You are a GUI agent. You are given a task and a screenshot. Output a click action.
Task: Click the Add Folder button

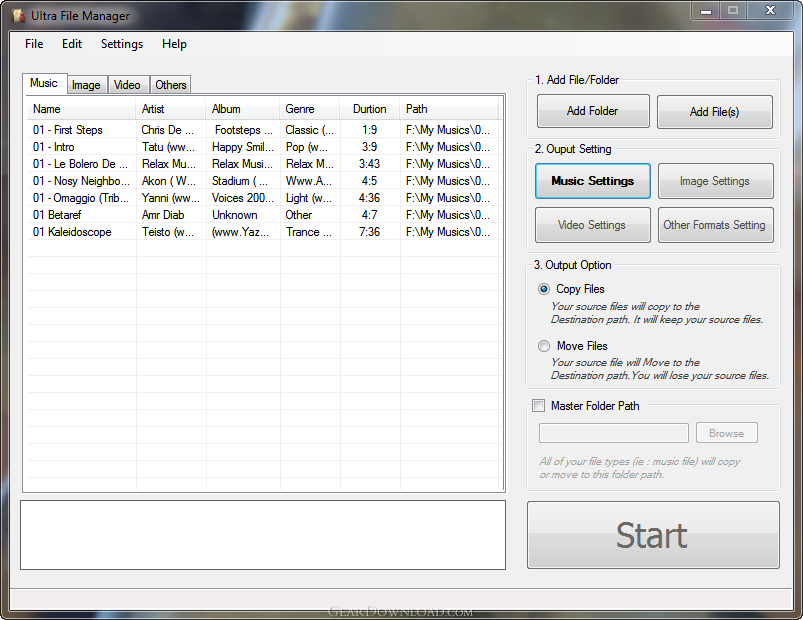pos(593,111)
